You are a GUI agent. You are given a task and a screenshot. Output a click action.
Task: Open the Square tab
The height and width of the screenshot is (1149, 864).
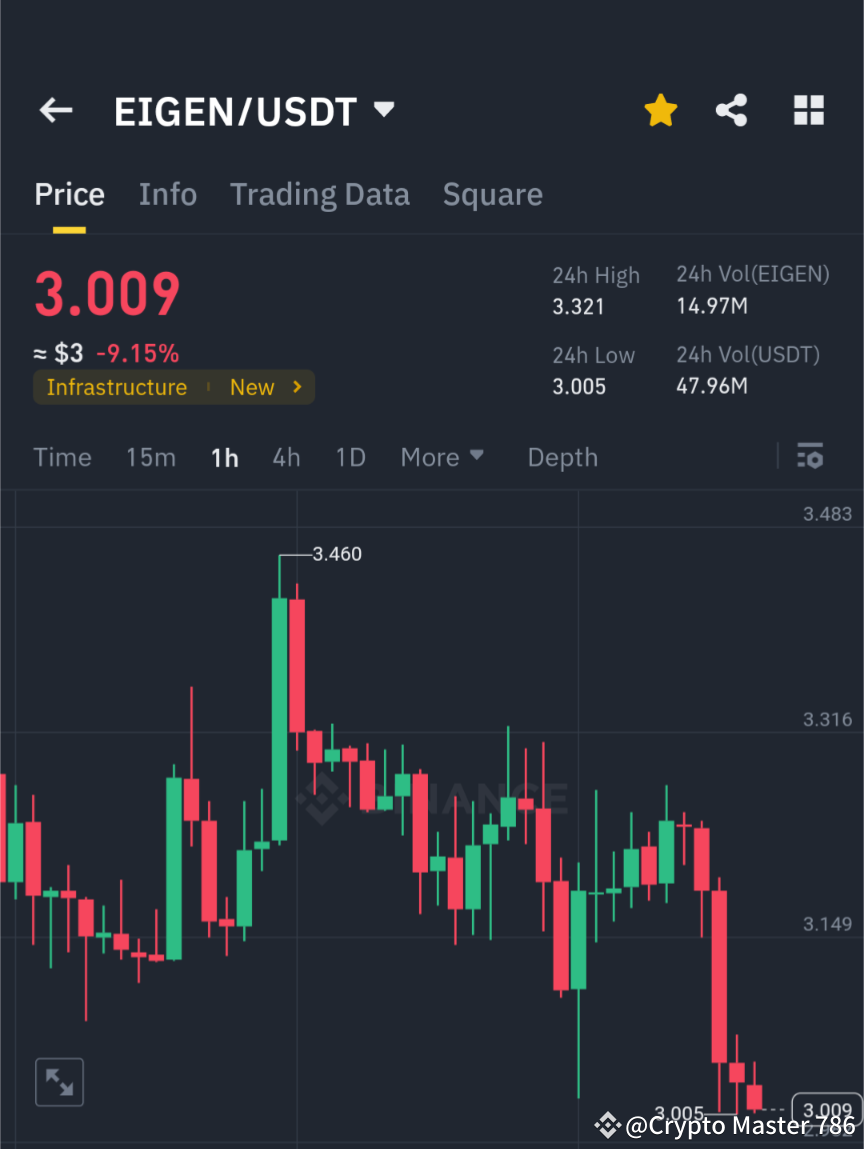[x=492, y=193]
